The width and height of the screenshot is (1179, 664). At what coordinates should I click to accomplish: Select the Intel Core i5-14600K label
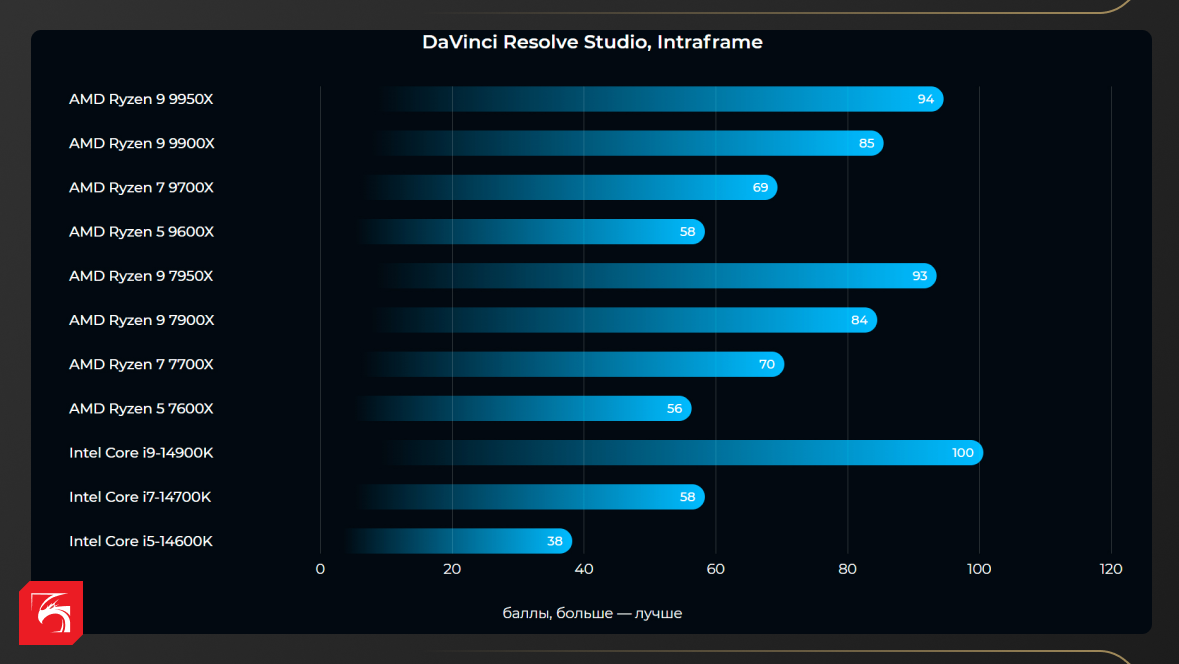tap(141, 541)
